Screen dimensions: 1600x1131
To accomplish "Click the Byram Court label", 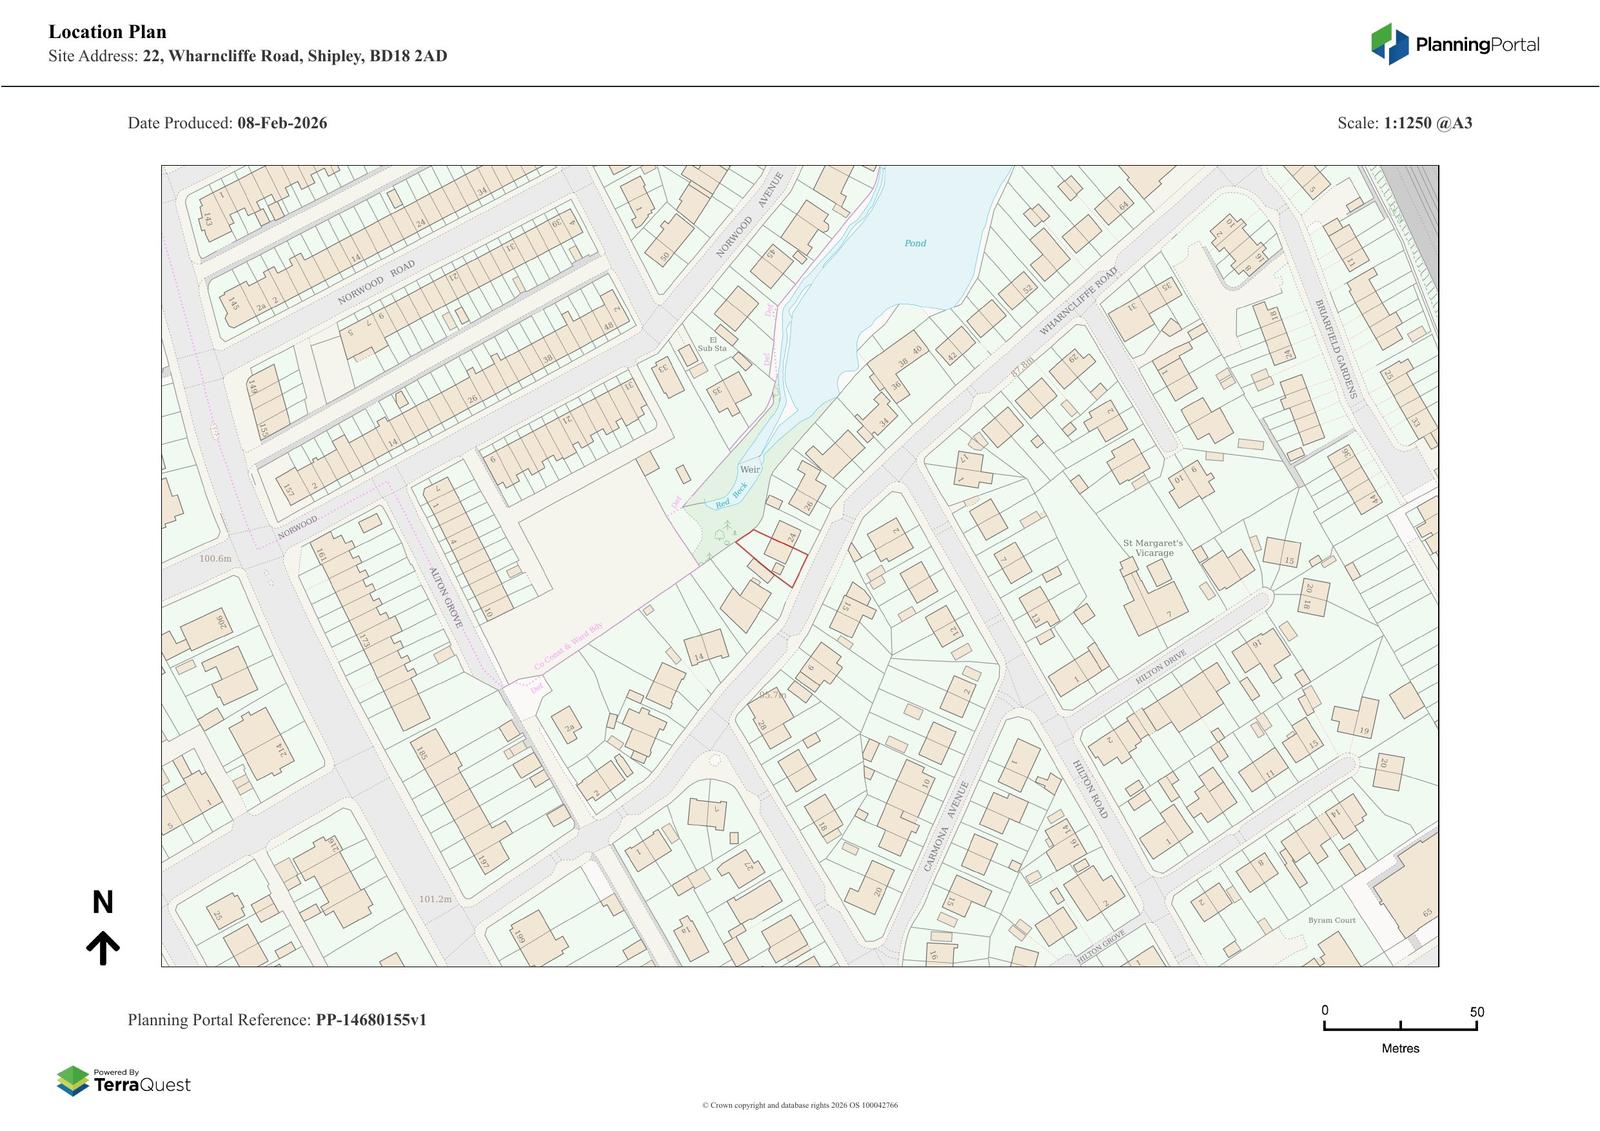I will (1331, 920).
